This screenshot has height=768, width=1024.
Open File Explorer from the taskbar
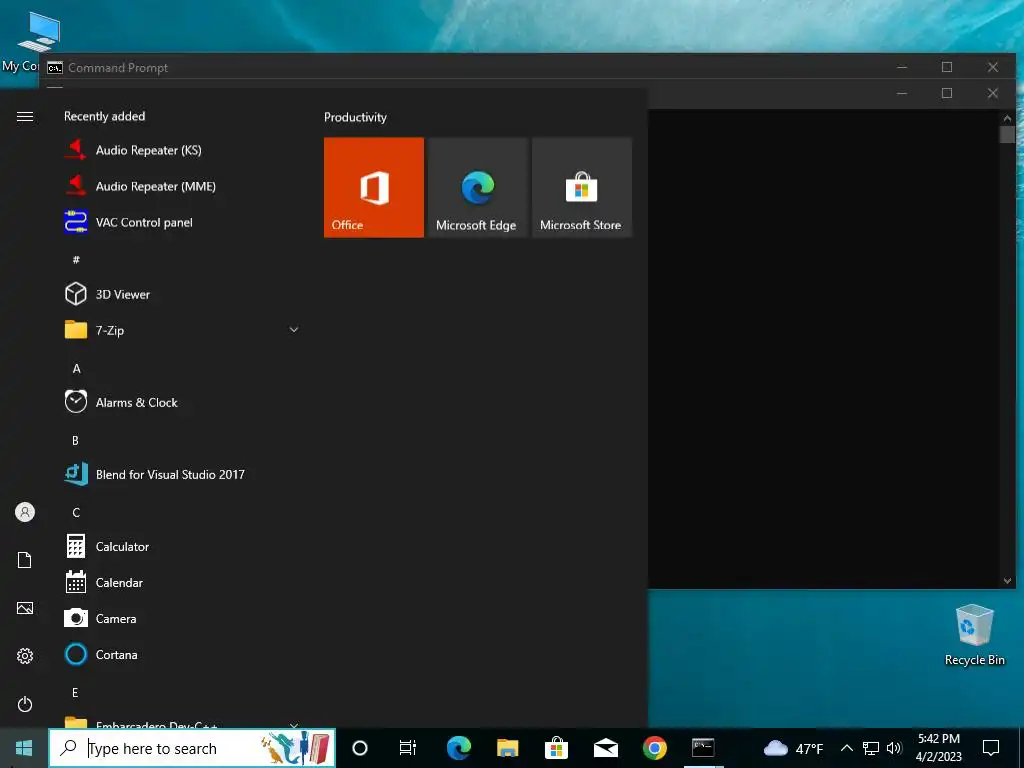pos(507,748)
